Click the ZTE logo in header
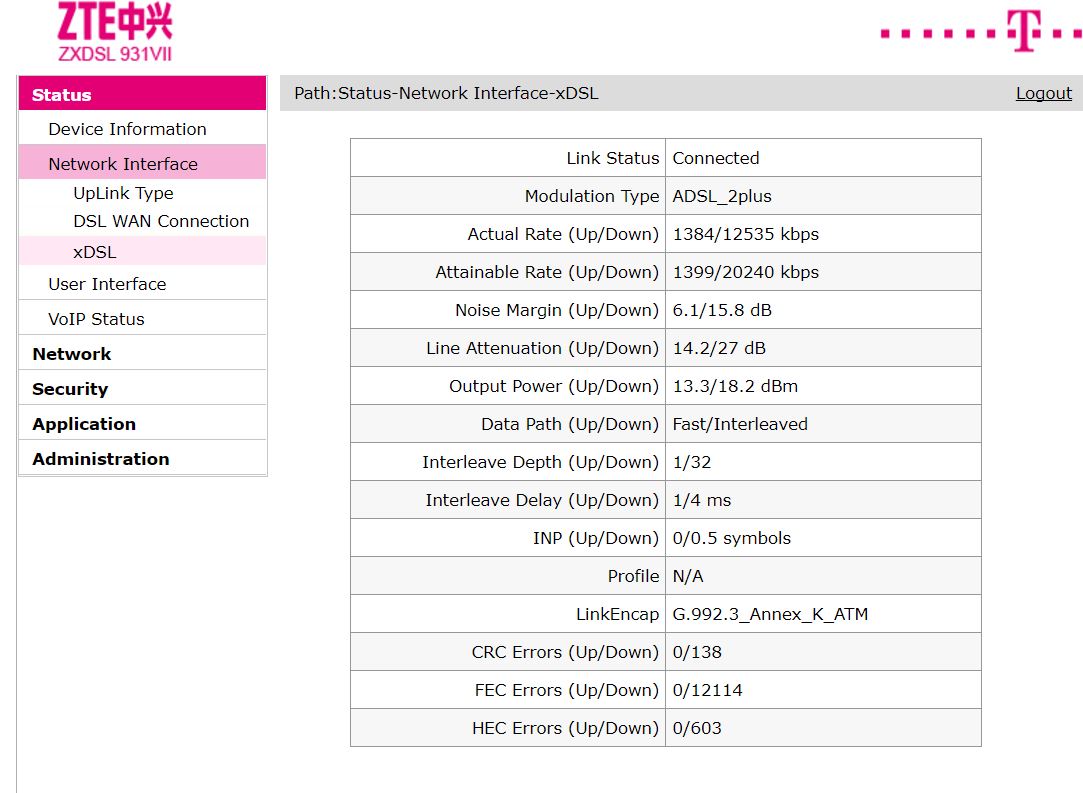 (x=114, y=32)
